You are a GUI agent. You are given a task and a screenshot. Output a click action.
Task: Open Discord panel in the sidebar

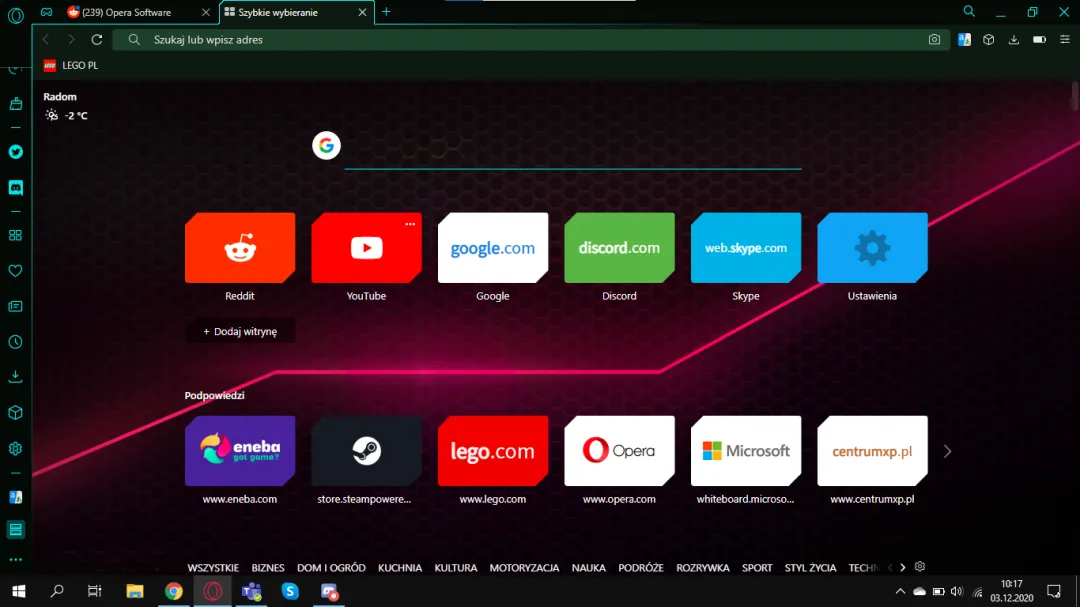tap(15, 187)
